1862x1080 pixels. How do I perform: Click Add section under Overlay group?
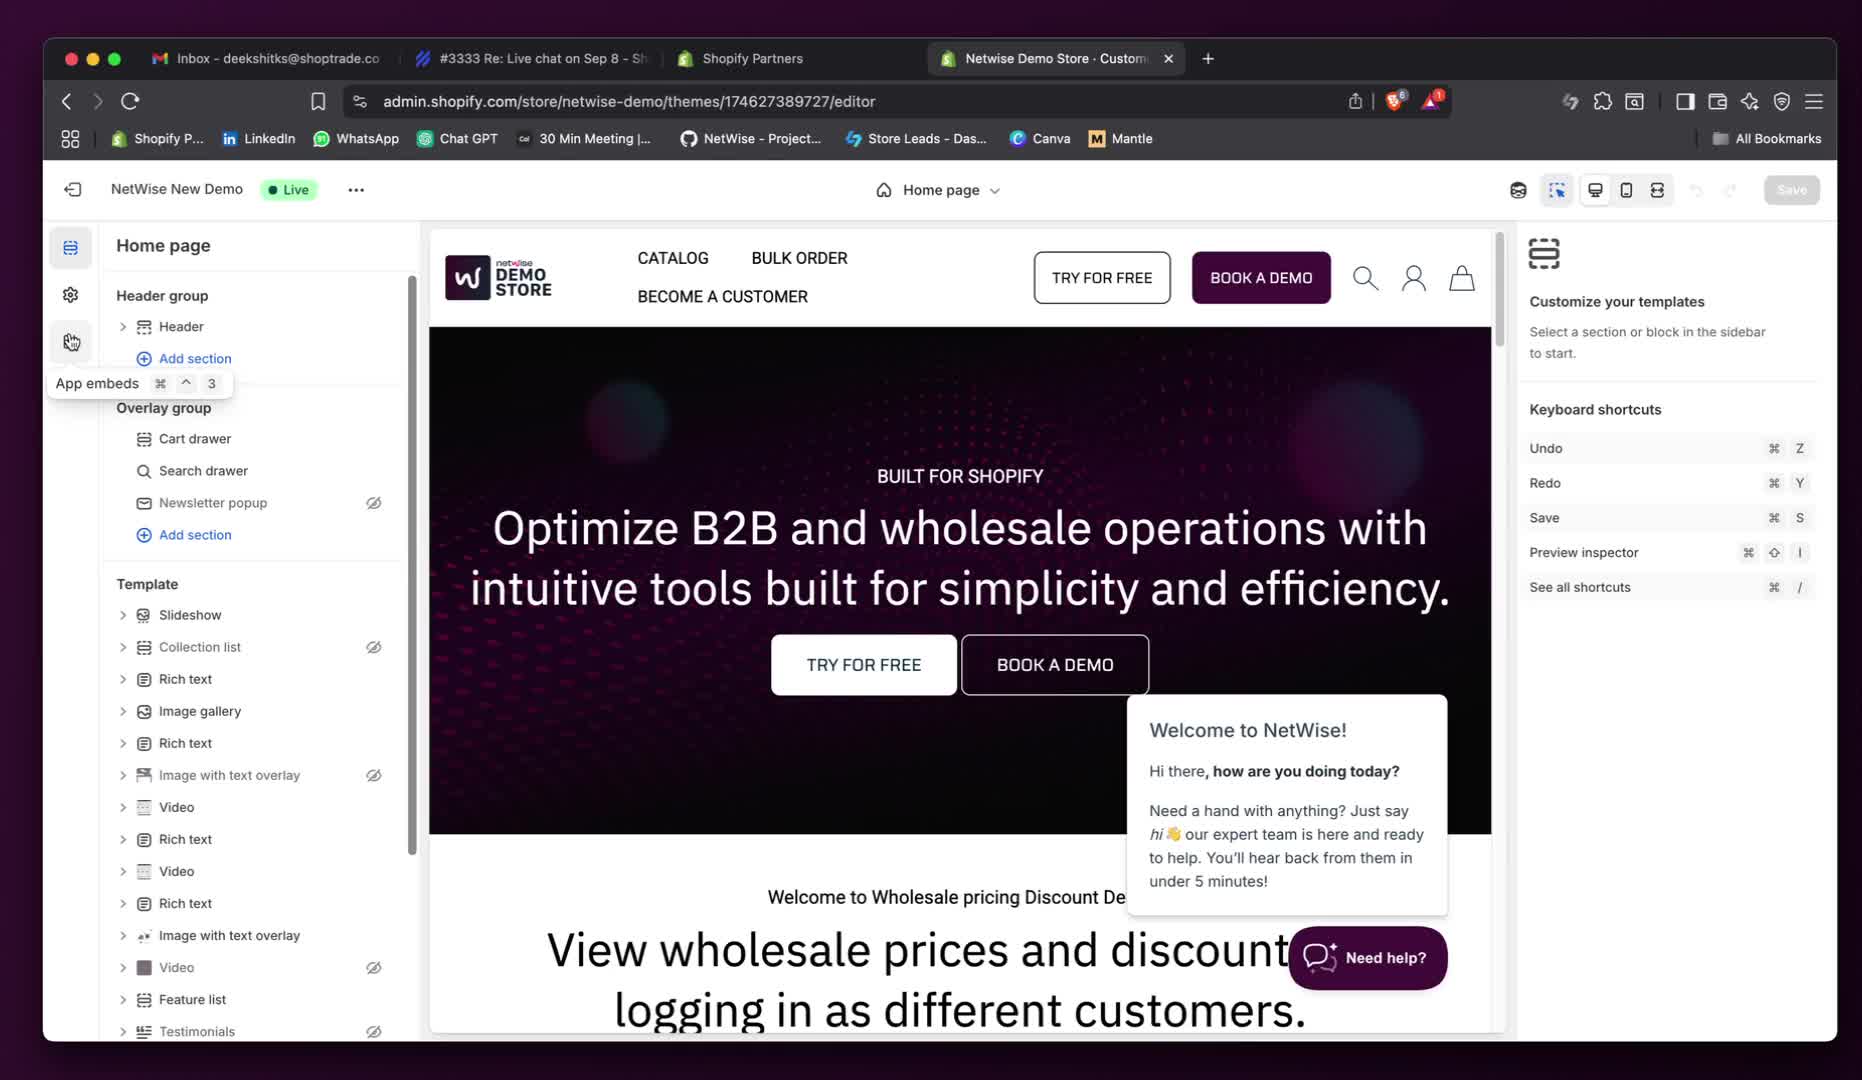pyautogui.click(x=184, y=535)
